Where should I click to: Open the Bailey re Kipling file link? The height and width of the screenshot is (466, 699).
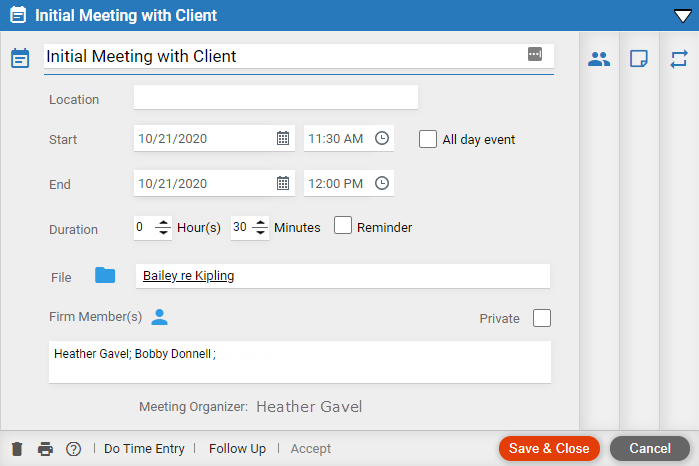(188, 276)
